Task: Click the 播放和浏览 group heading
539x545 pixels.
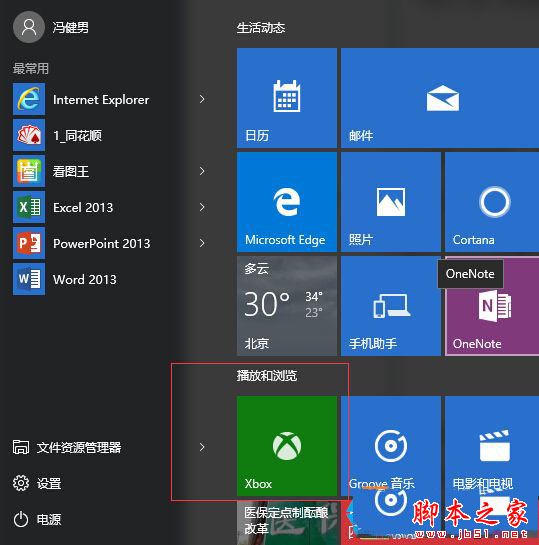Action: click(x=267, y=376)
